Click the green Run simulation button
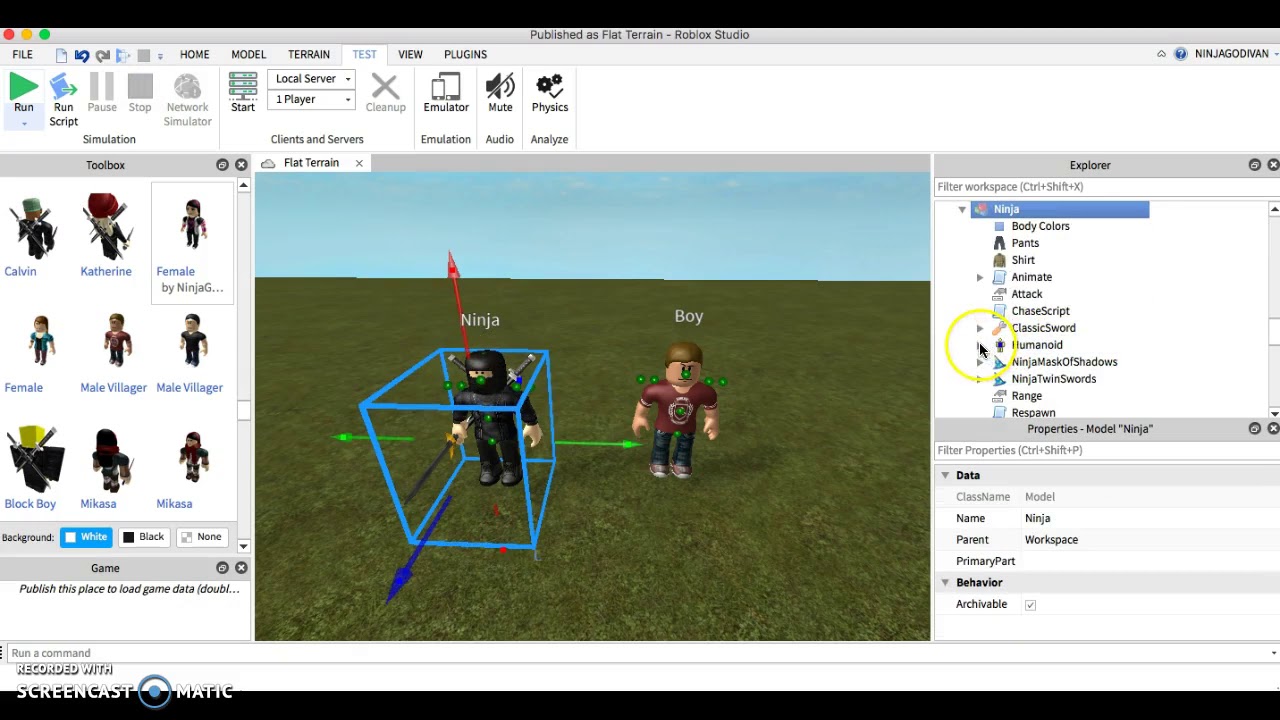This screenshot has width=1280, height=720. point(23,88)
